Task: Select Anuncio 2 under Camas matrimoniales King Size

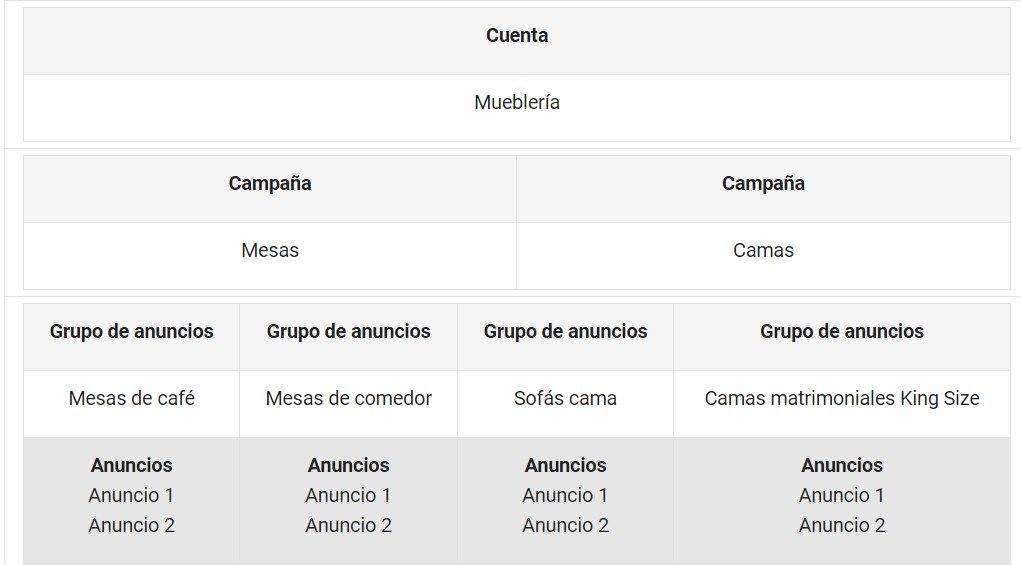Action: (x=842, y=526)
